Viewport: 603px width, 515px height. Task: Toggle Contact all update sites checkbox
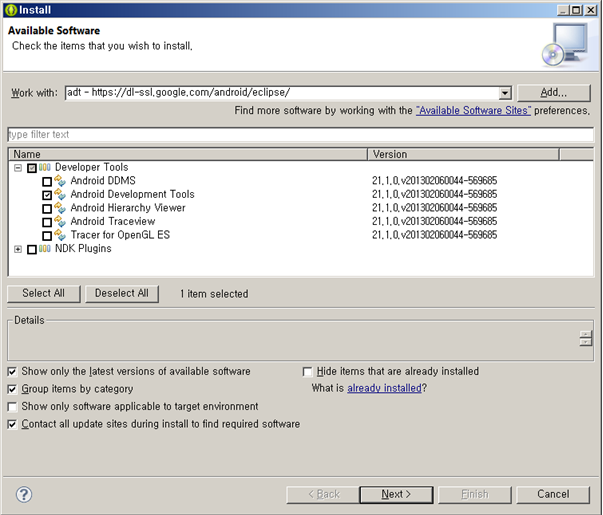coord(12,424)
